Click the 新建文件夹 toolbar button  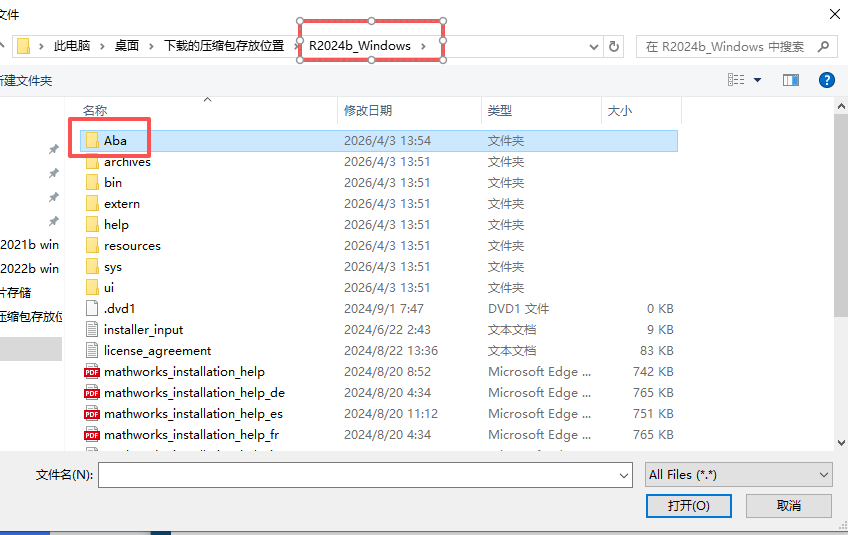point(26,81)
